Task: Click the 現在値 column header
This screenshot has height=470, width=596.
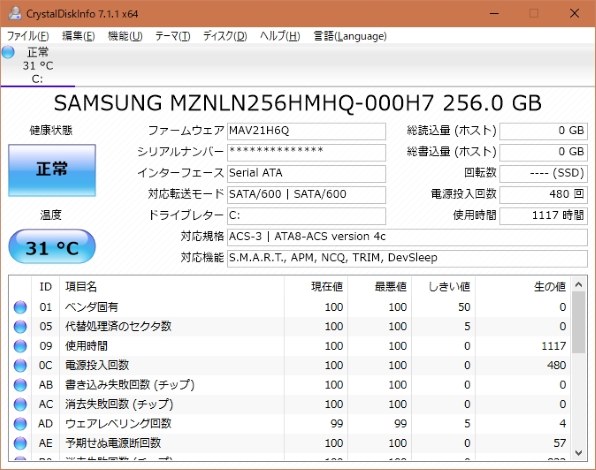Action: (x=316, y=286)
